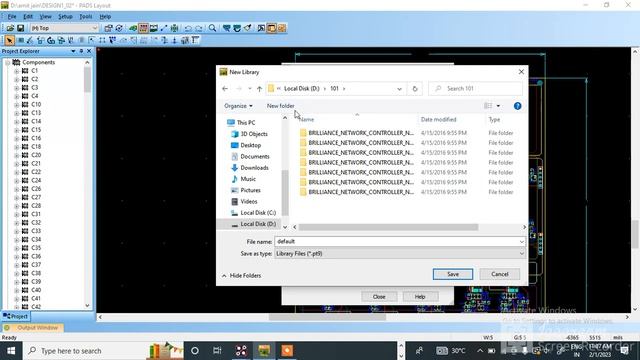This screenshot has height=360, width=640.
Task: Click the Cortana circle on the taskbar
Action: coord(195,351)
